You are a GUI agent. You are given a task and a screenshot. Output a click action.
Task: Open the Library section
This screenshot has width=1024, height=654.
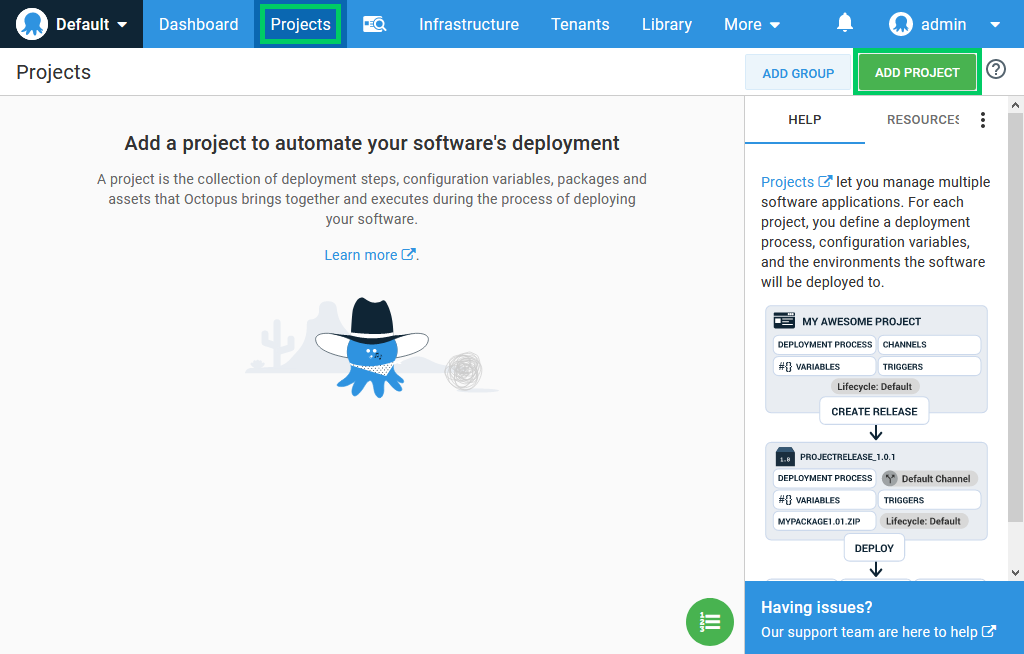667,24
